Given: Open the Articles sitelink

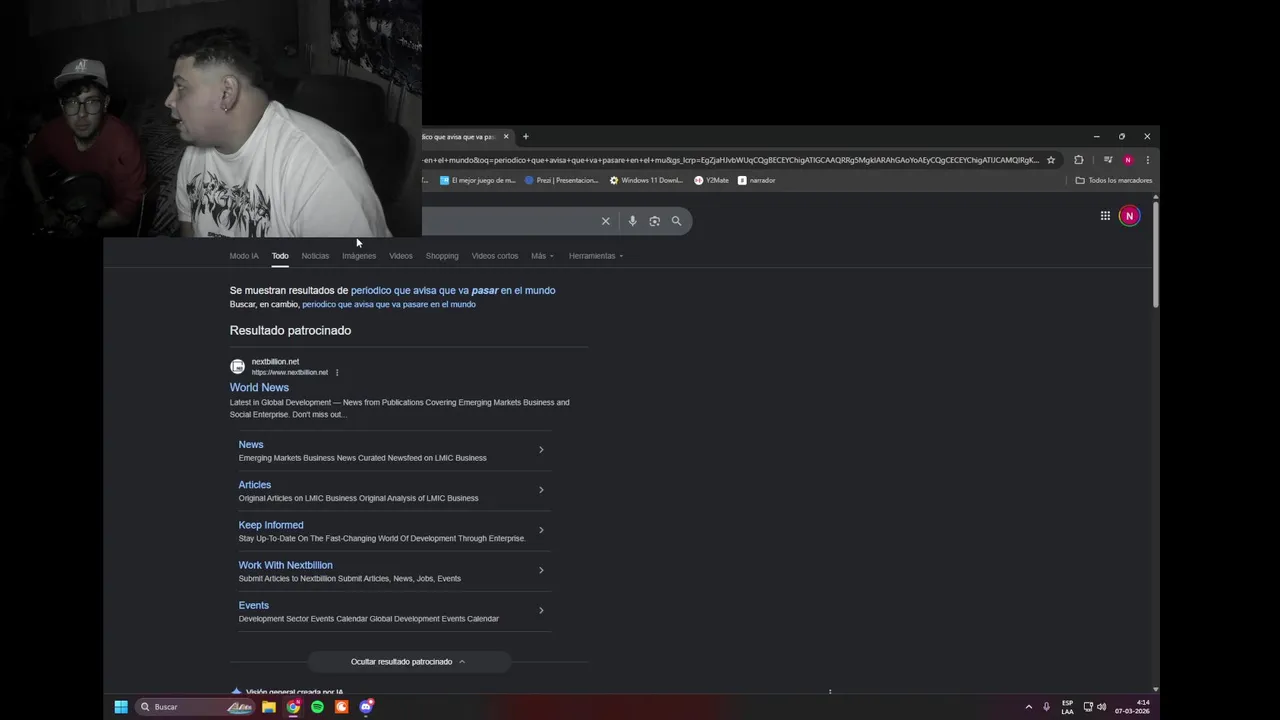Looking at the screenshot, I should [255, 484].
